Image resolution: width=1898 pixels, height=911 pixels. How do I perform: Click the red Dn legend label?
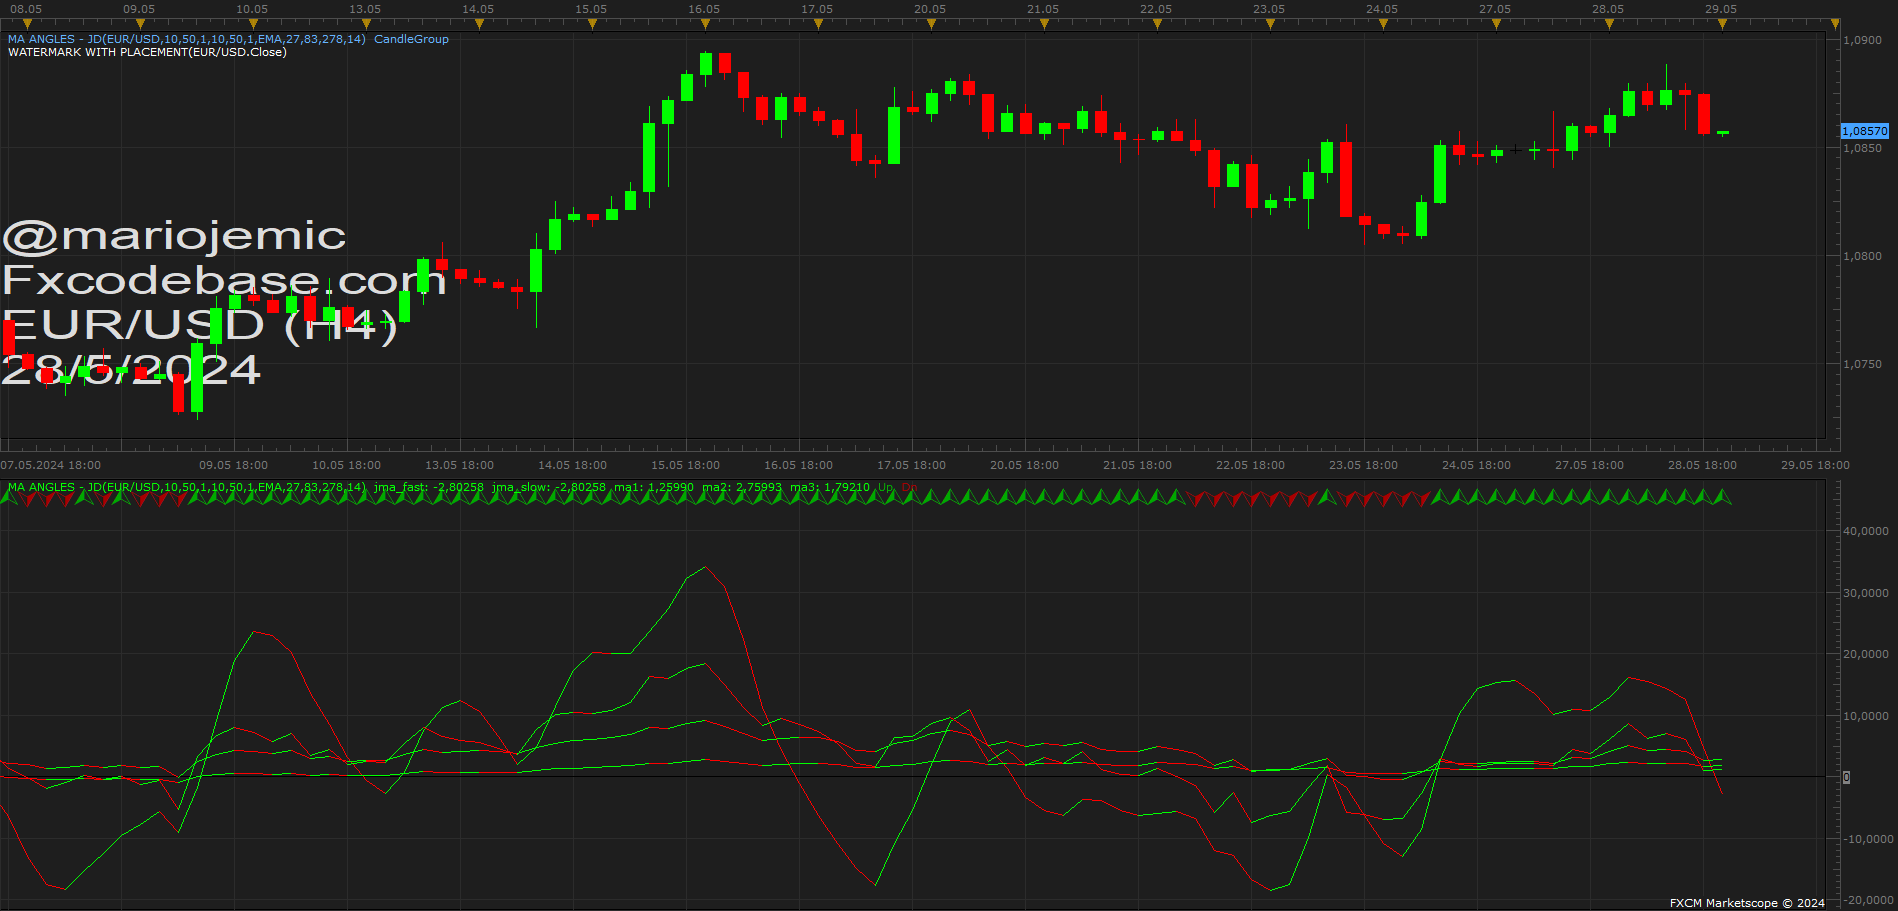coord(909,487)
